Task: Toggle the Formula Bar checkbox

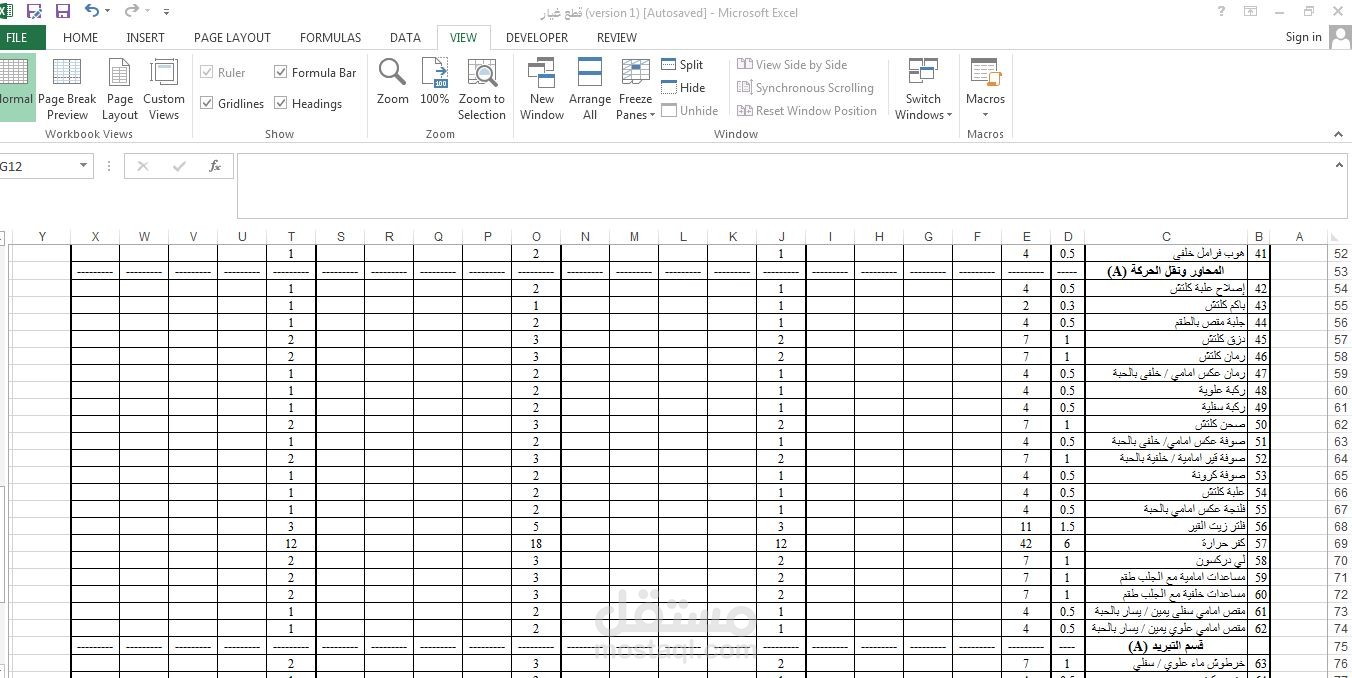Action: (x=281, y=73)
